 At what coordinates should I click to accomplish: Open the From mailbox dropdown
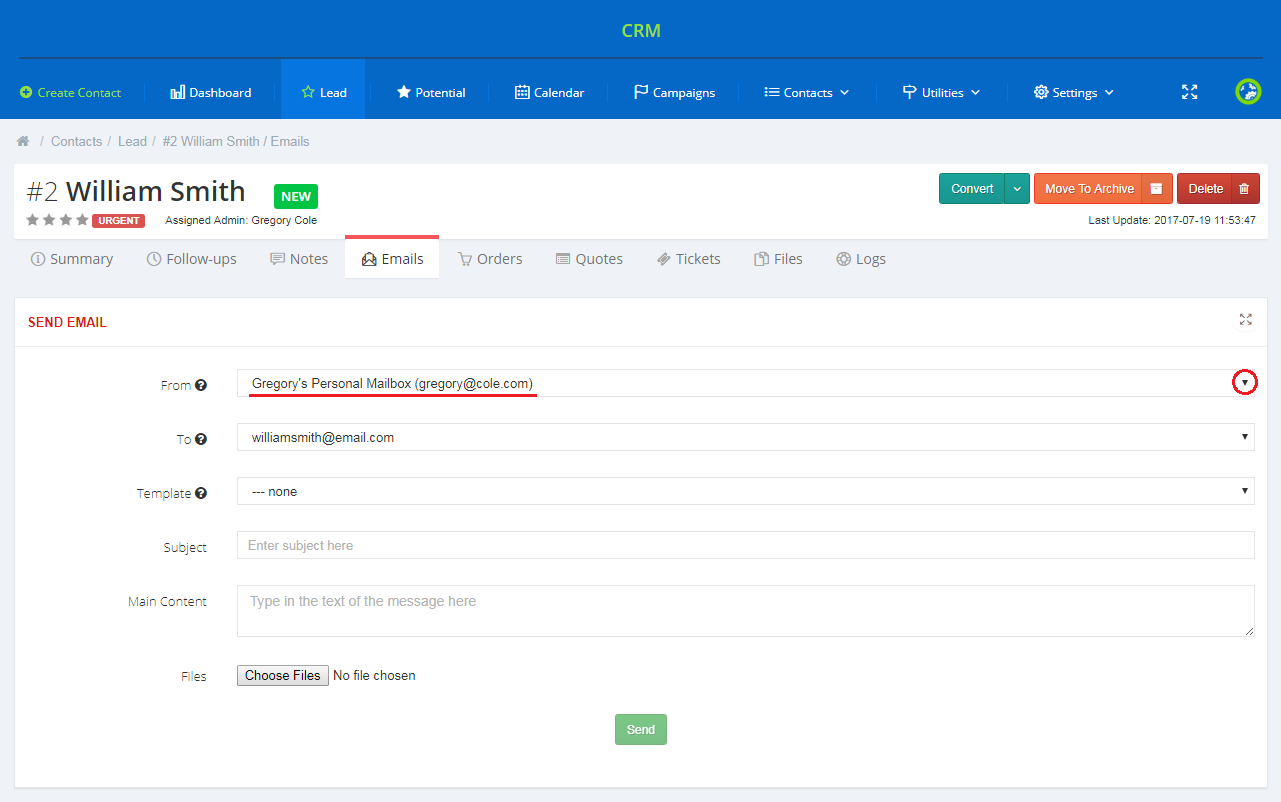(744, 383)
